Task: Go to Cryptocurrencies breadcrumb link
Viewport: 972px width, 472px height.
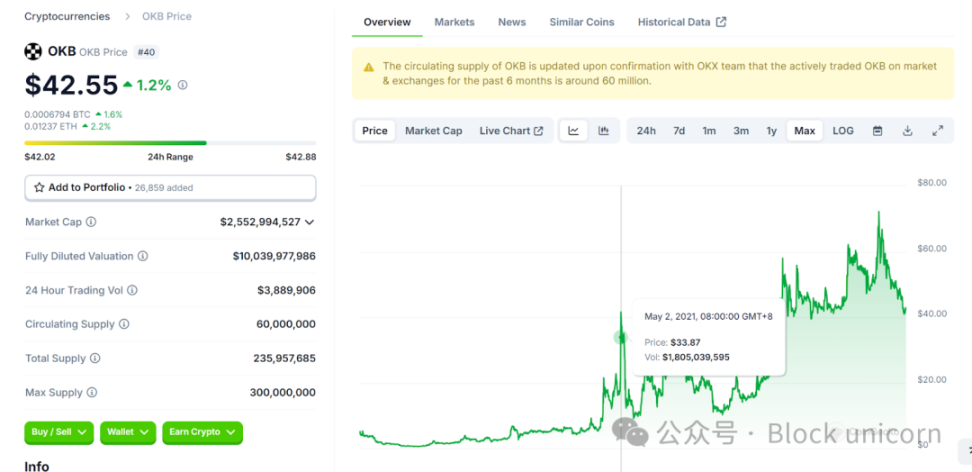Action: coord(67,16)
